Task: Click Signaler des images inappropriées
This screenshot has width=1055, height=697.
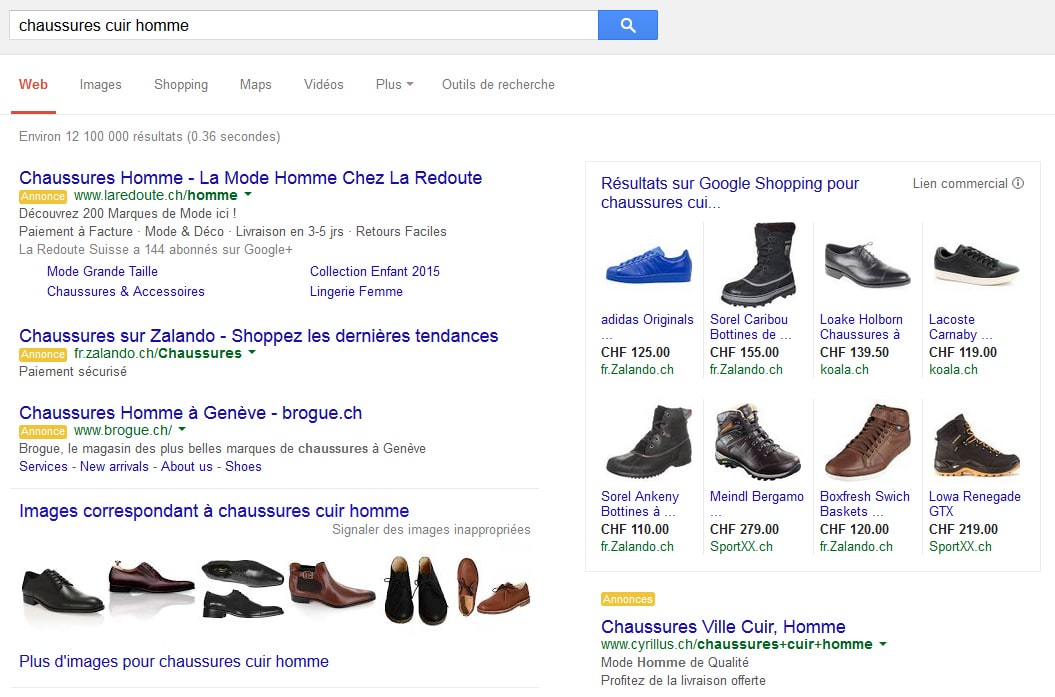Action: (431, 529)
